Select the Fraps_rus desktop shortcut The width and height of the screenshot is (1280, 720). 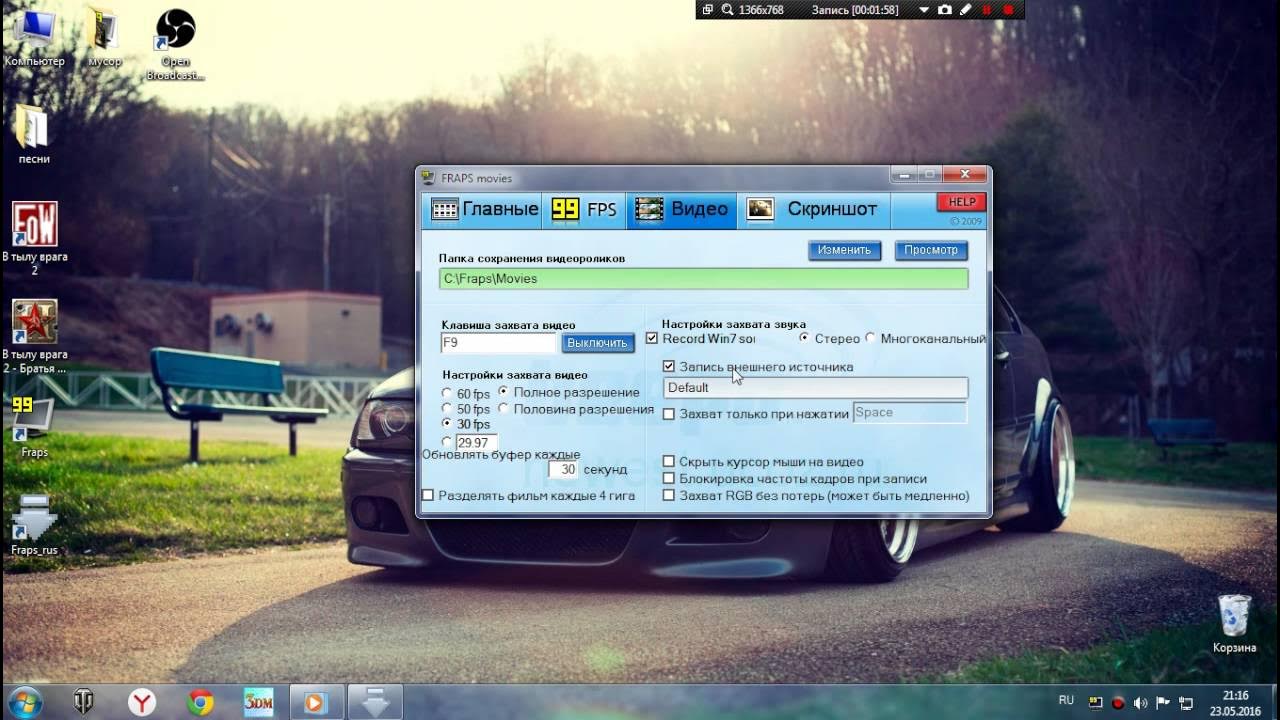(x=34, y=525)
